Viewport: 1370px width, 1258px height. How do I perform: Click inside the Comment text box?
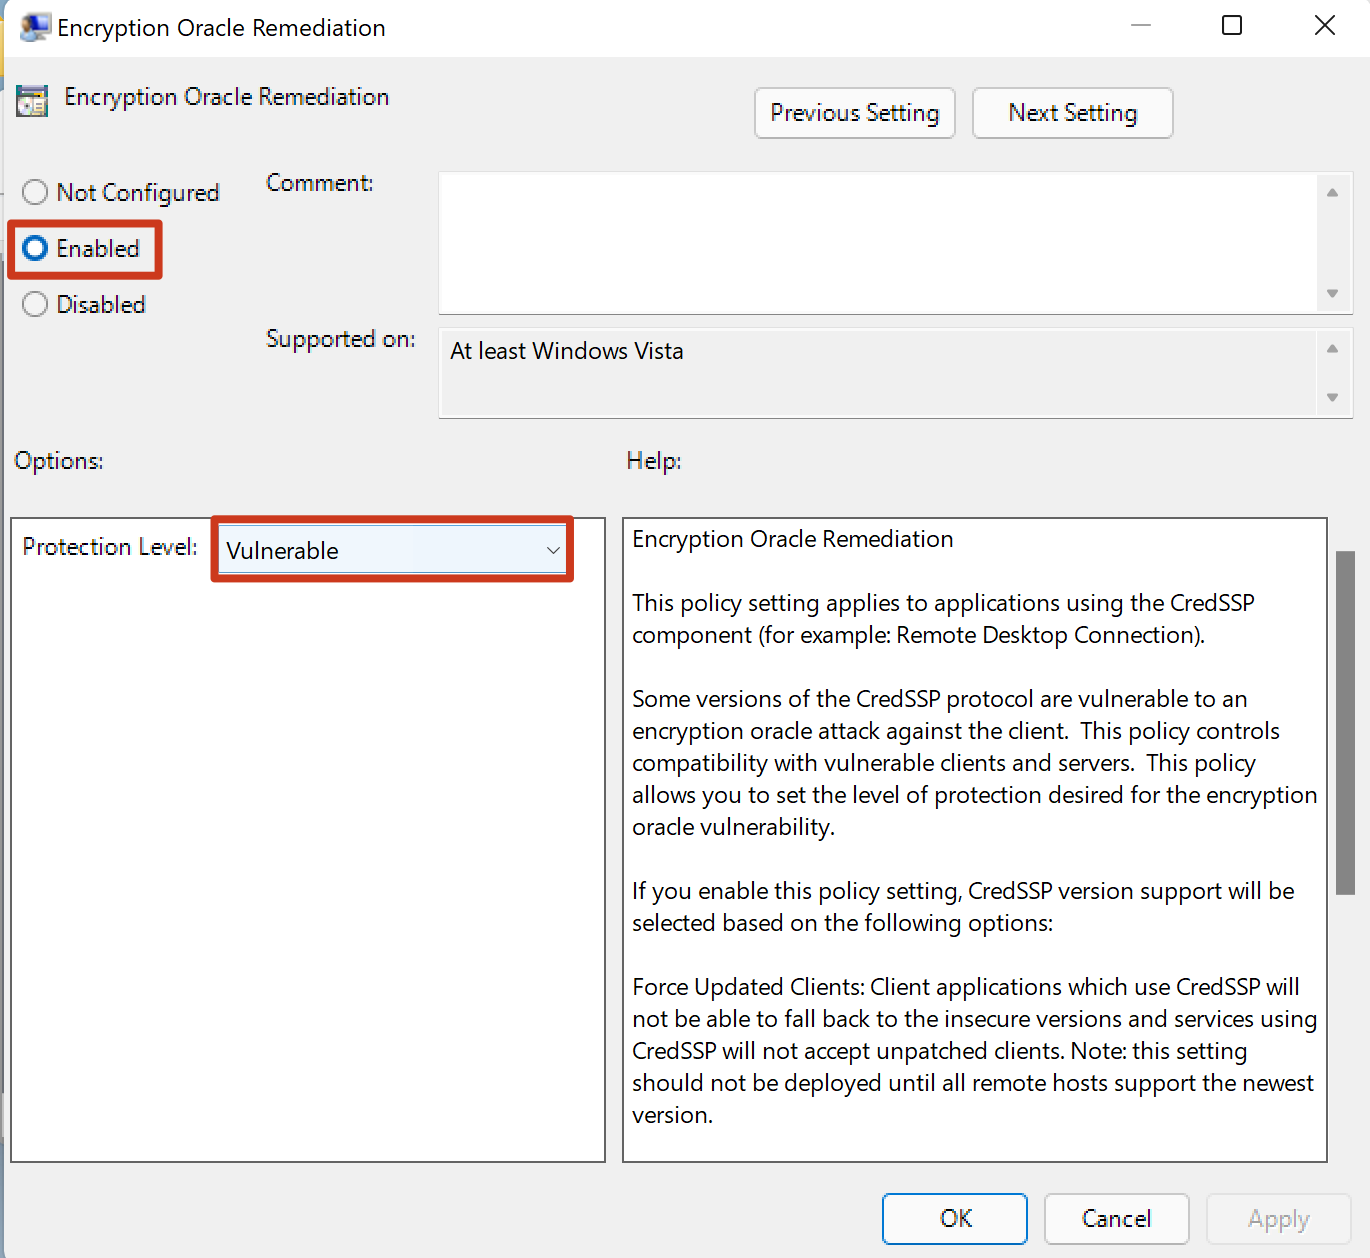pos(878,243)
